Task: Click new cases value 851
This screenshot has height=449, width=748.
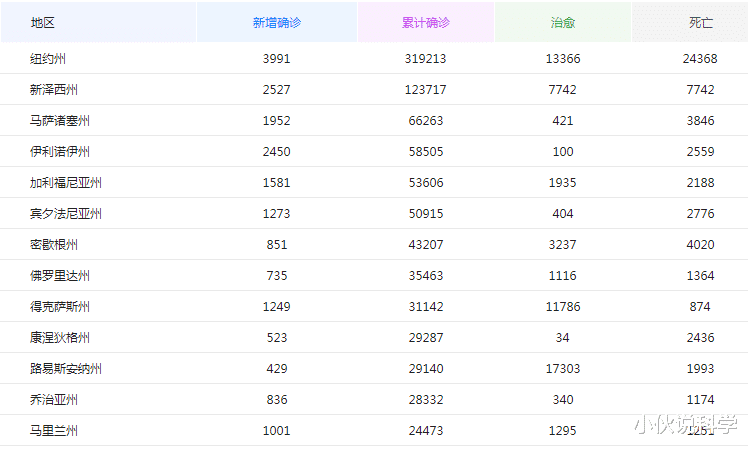Action: click(x=277, y=245)
